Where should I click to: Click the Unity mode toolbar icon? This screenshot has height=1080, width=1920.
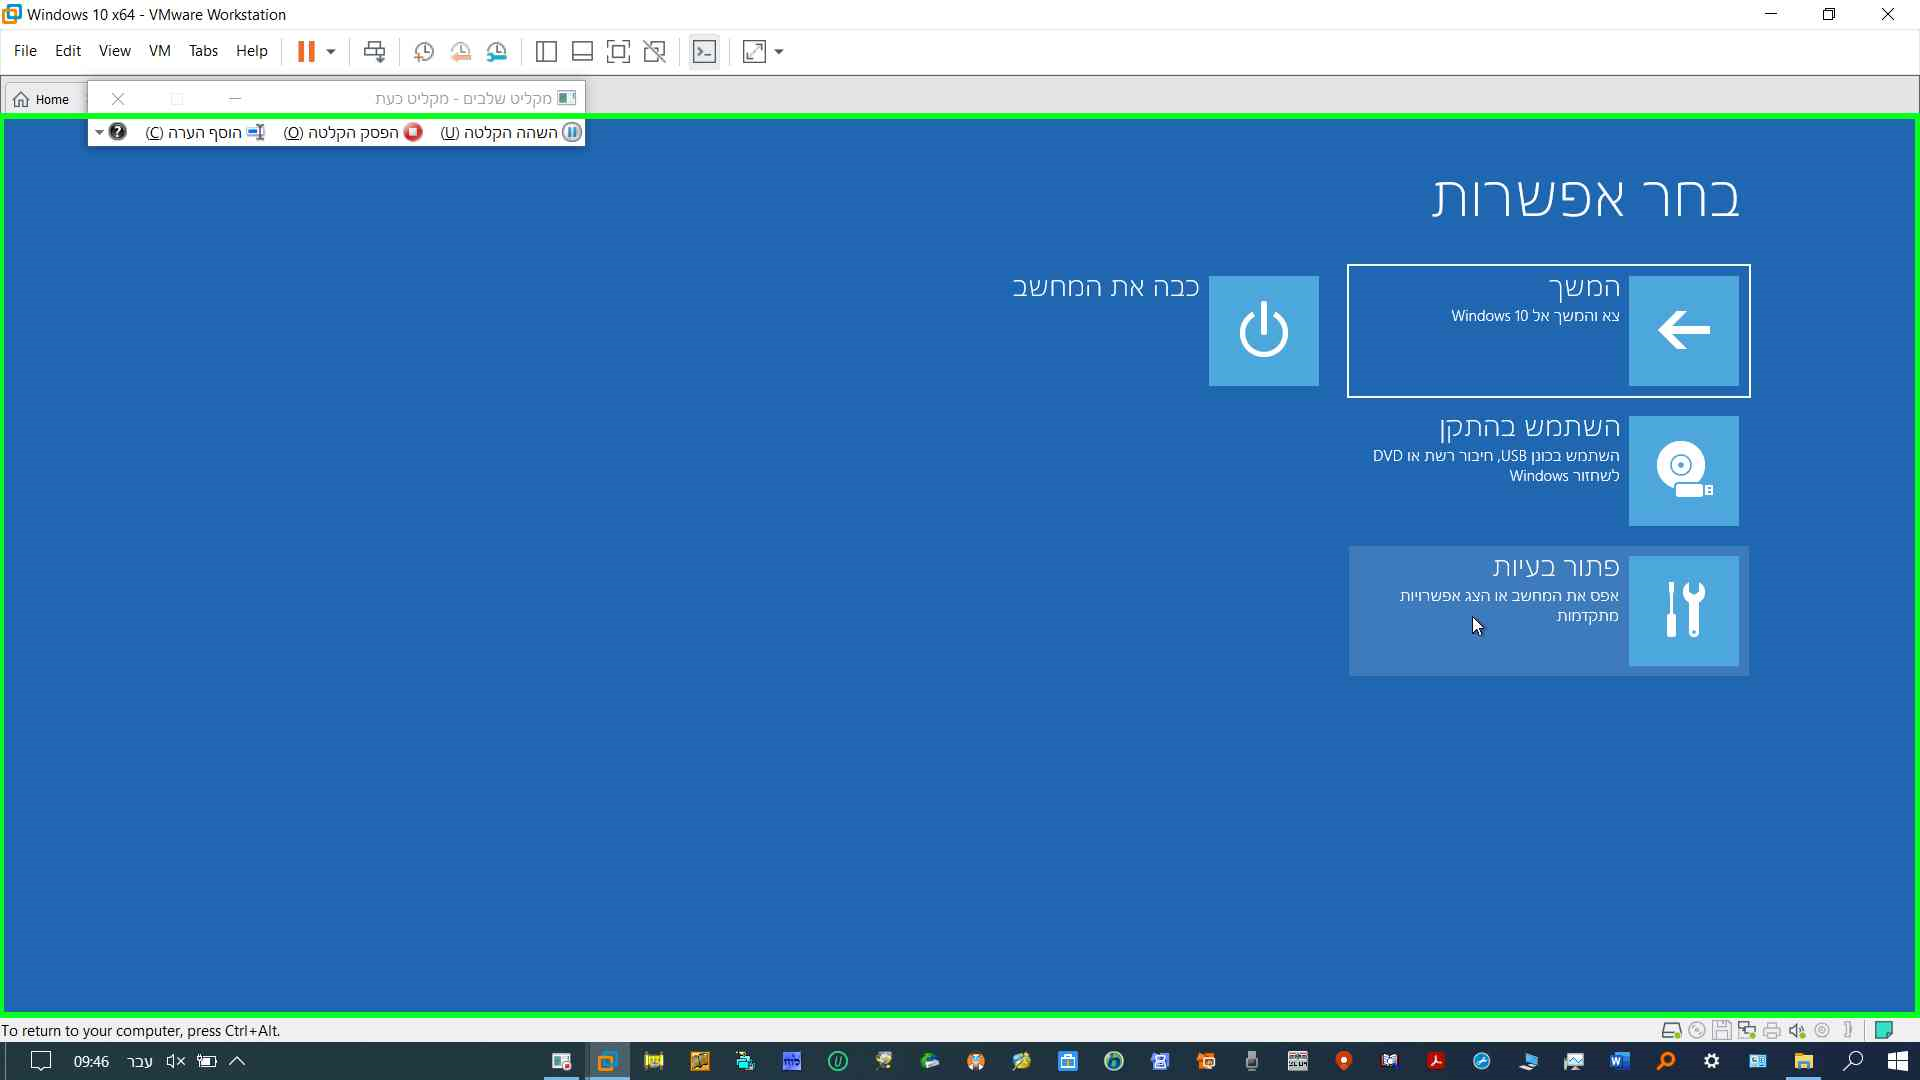pyautogui.click(x=655, y=52)
